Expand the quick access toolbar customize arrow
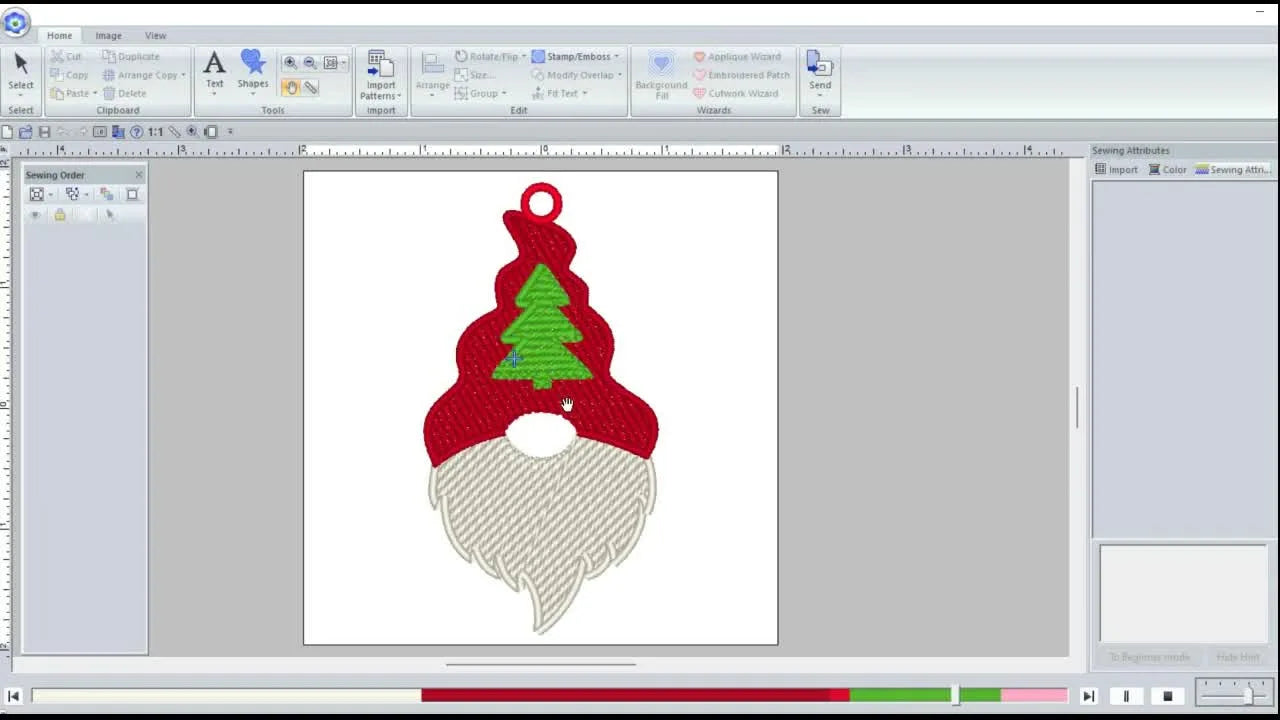The height and width of the screenshot is (720, 1280). pos(230,132)
